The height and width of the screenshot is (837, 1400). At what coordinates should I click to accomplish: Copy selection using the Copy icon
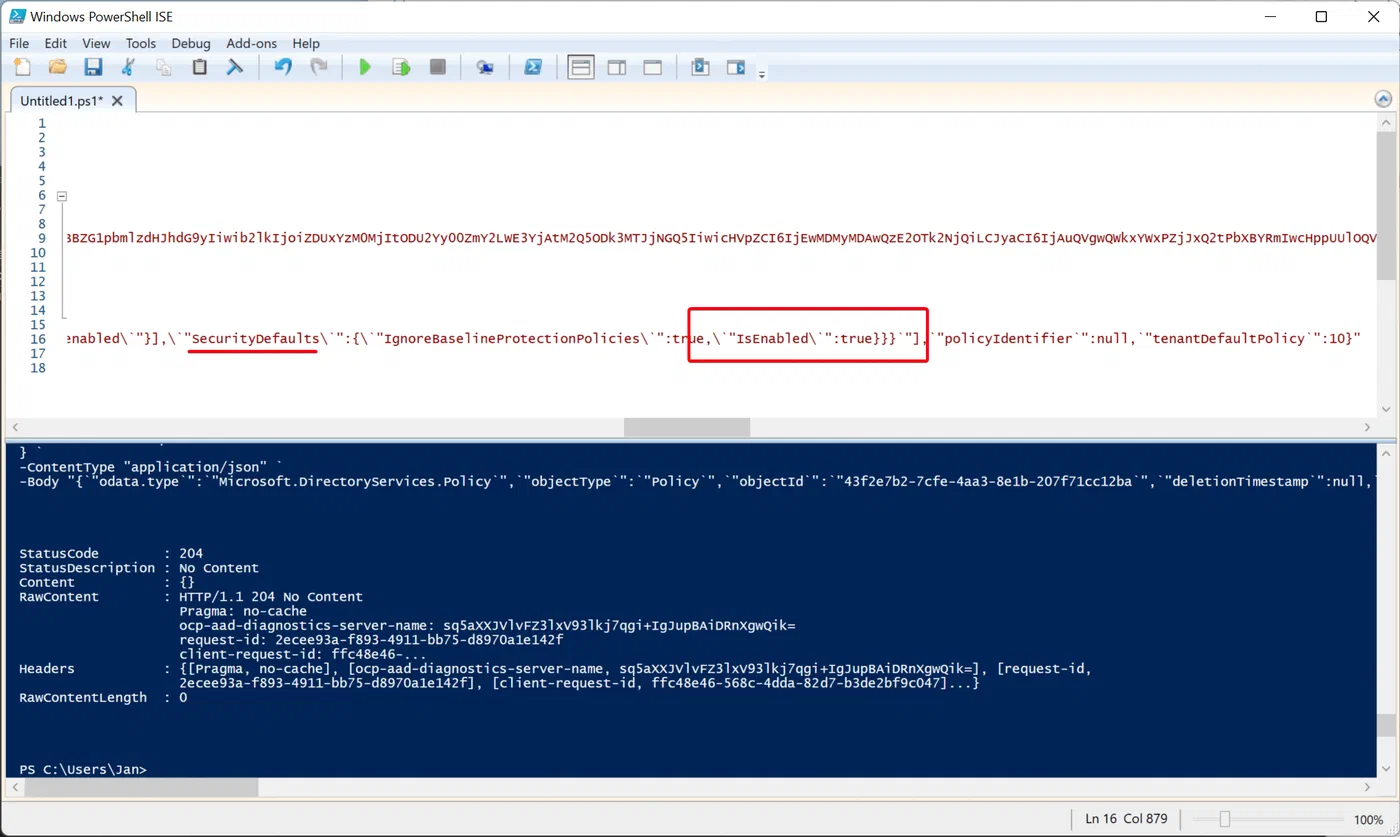point(163,67)
